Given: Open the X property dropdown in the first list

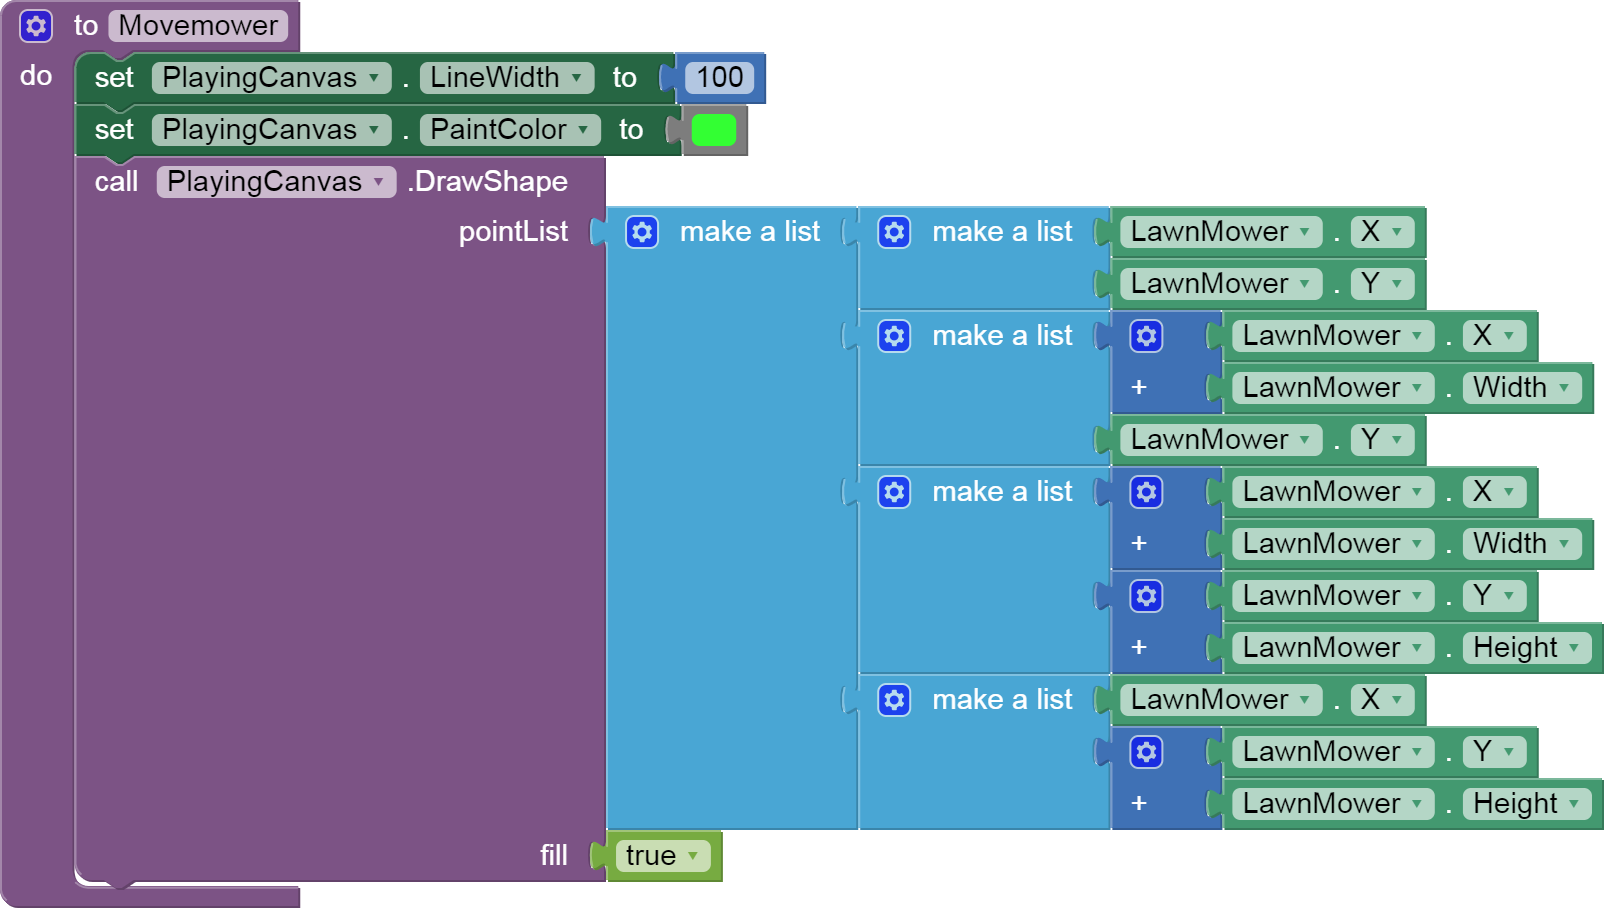Looking at the screenshot, I should pos(1383,232).
